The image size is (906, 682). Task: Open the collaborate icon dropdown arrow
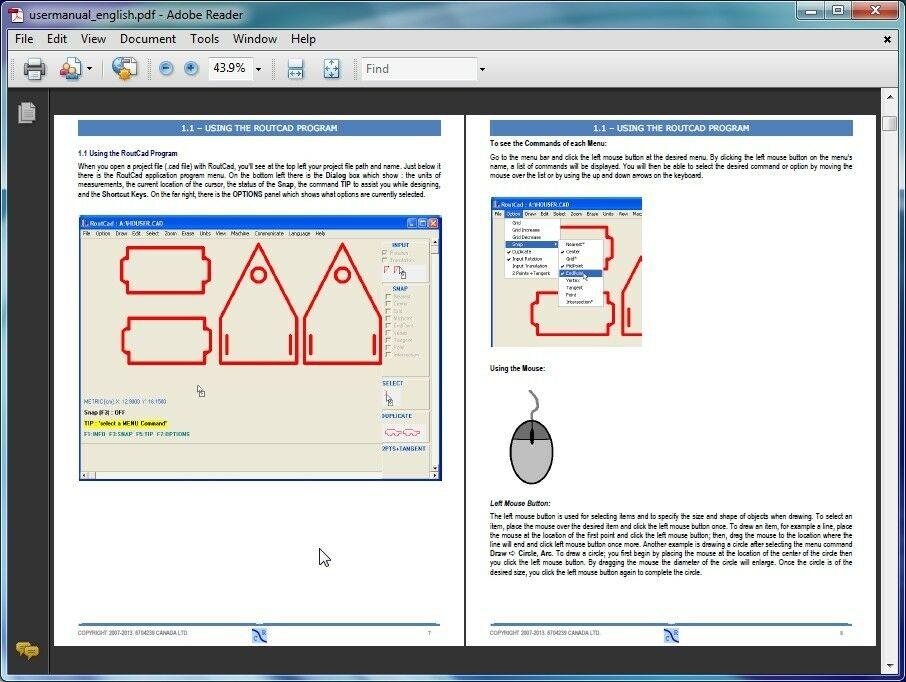click(89, 69)
